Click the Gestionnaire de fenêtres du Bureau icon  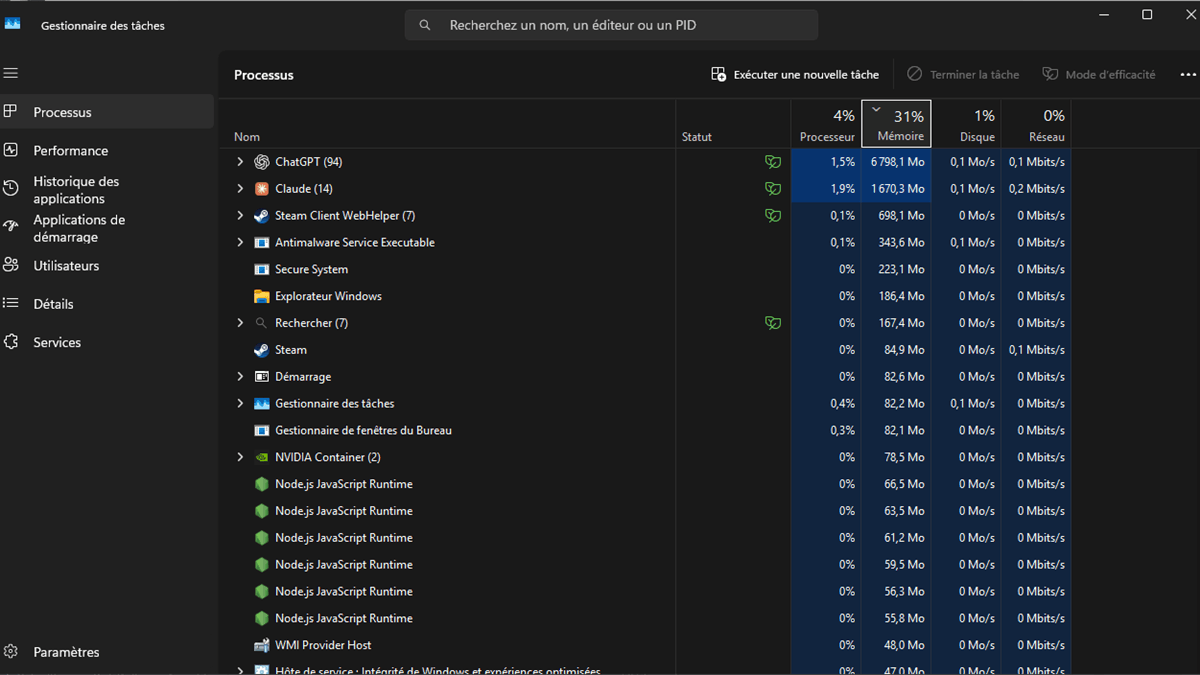click(262, 431)
